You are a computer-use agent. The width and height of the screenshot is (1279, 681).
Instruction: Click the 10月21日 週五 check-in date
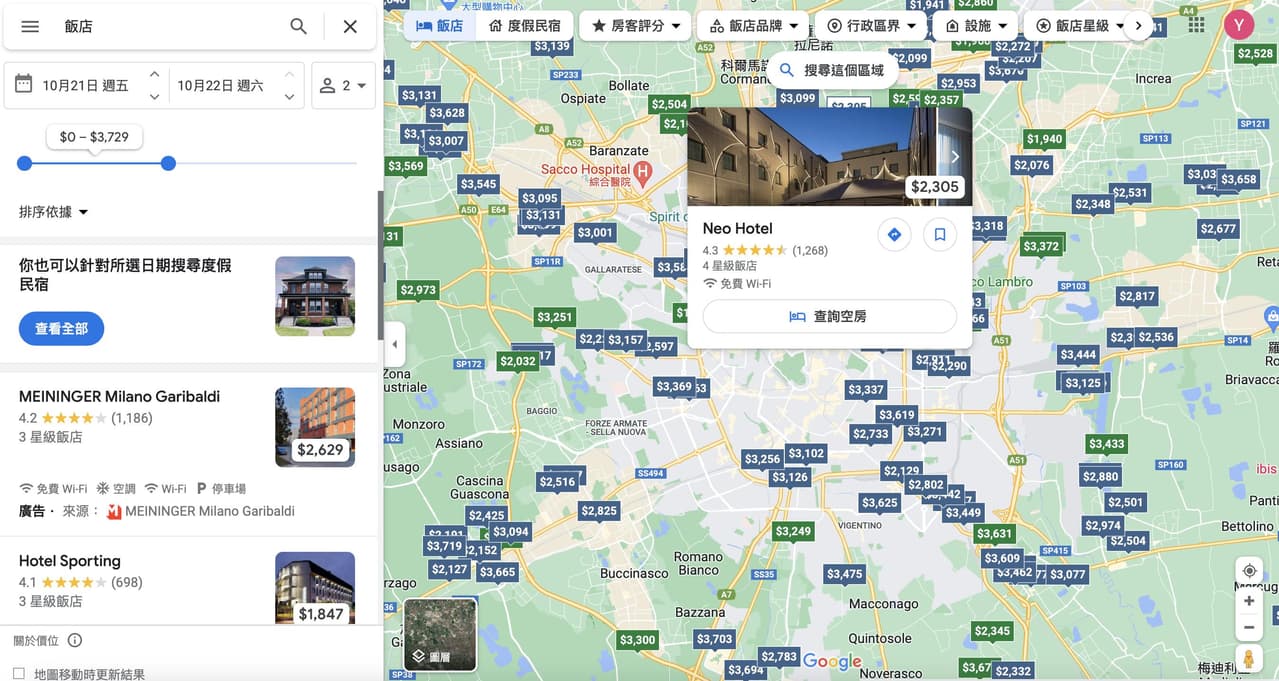click(x=85, y=86)
